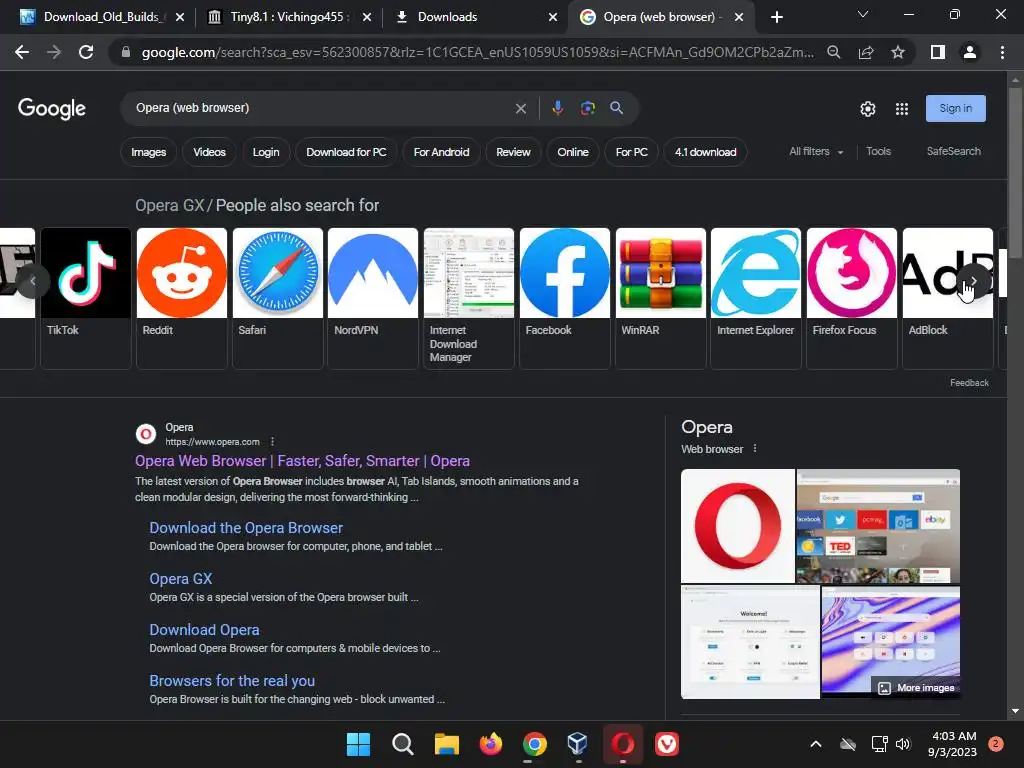This screenshot has width=1024, height=768.
Task: Open a new browser tab
Action: coord(776,17)
